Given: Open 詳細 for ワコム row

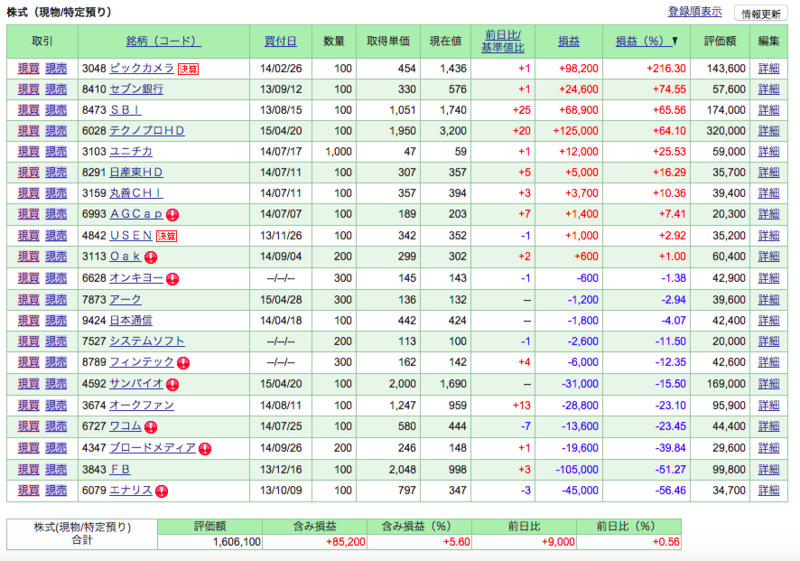Looking at the screenshot, I should pos(768,426).
